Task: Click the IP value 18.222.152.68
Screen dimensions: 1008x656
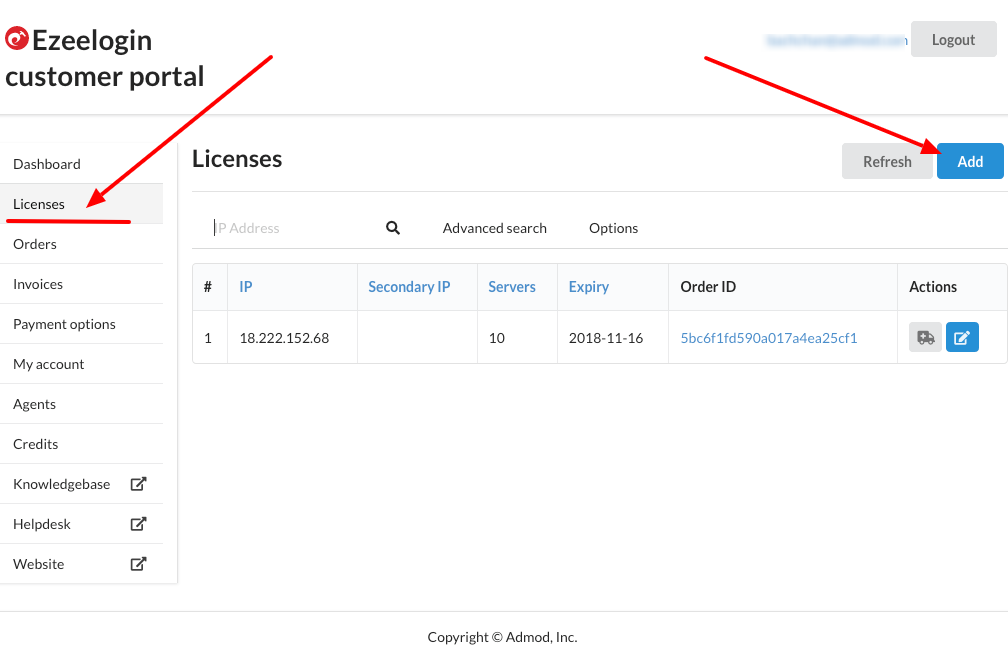Action: click(284, 338)
